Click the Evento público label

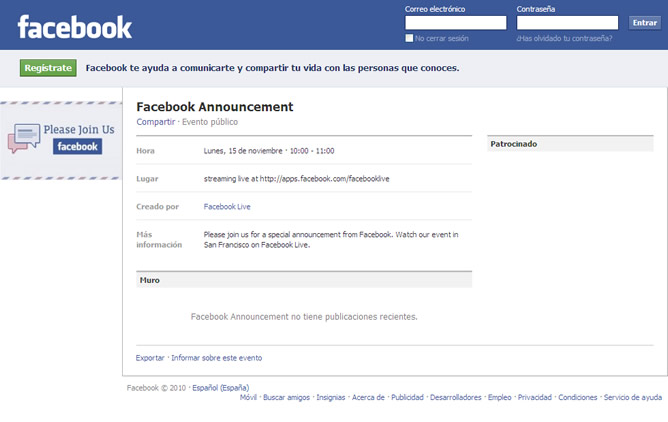210,122
